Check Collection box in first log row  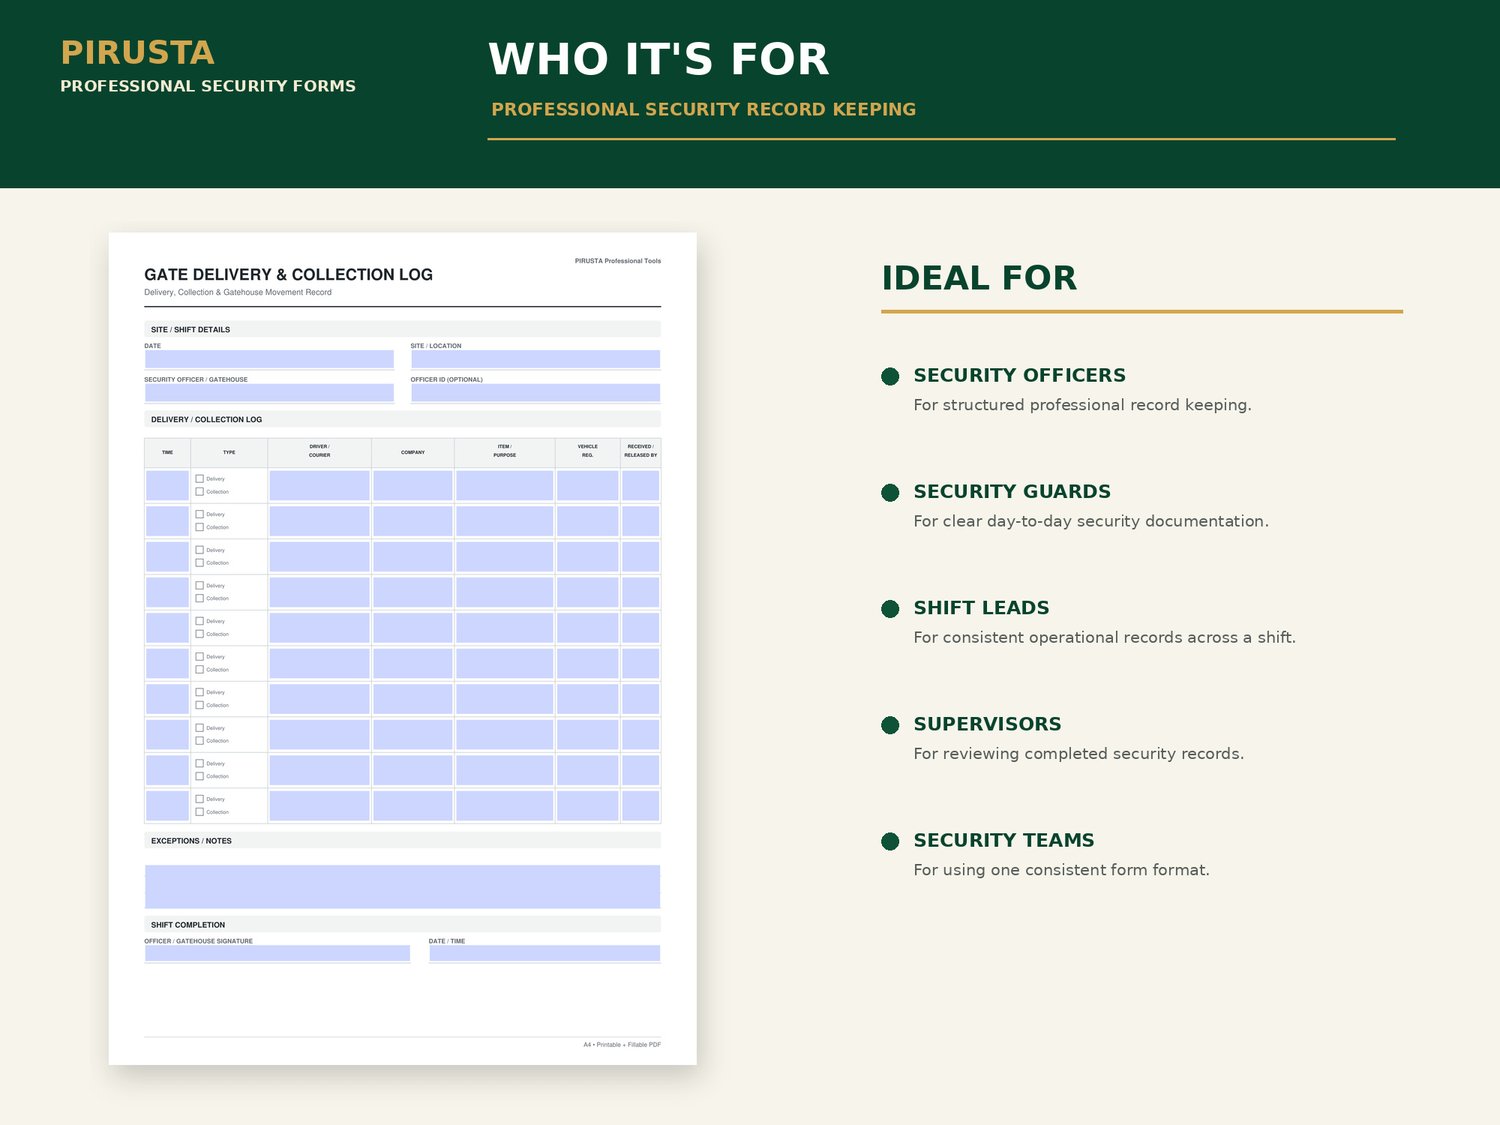click(199, 492)
